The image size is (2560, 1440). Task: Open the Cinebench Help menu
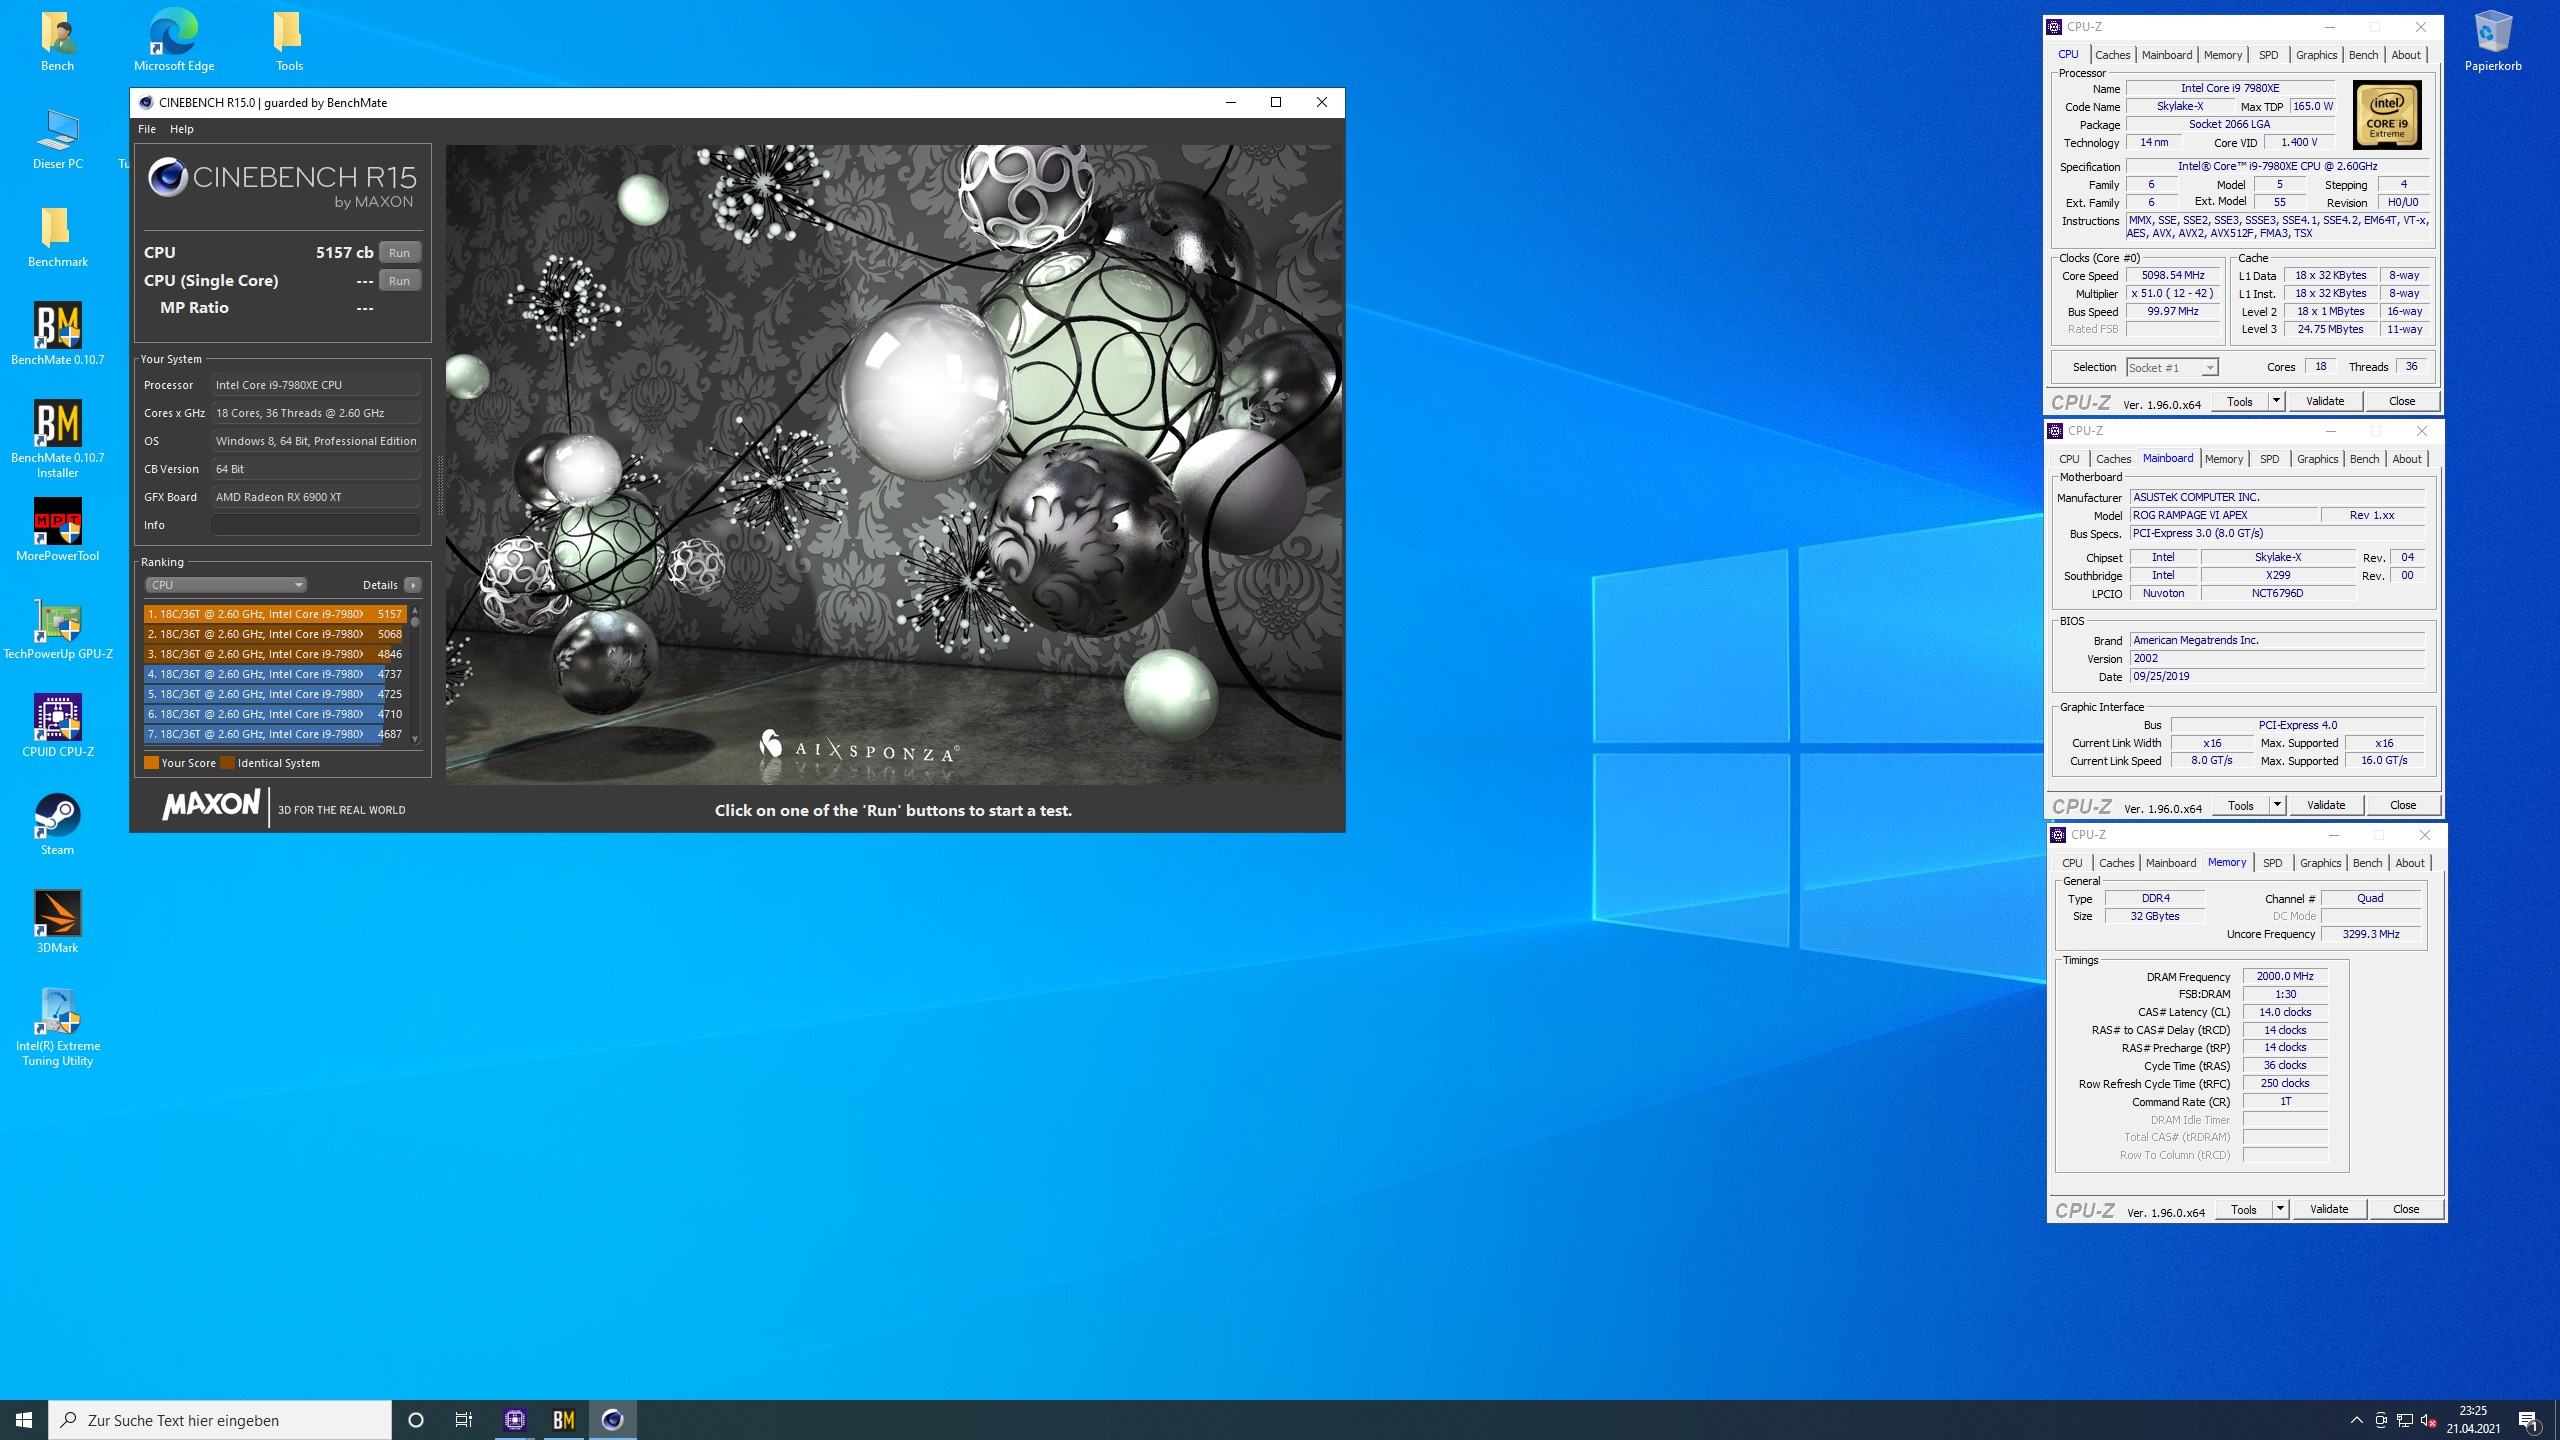pos(182,129)
